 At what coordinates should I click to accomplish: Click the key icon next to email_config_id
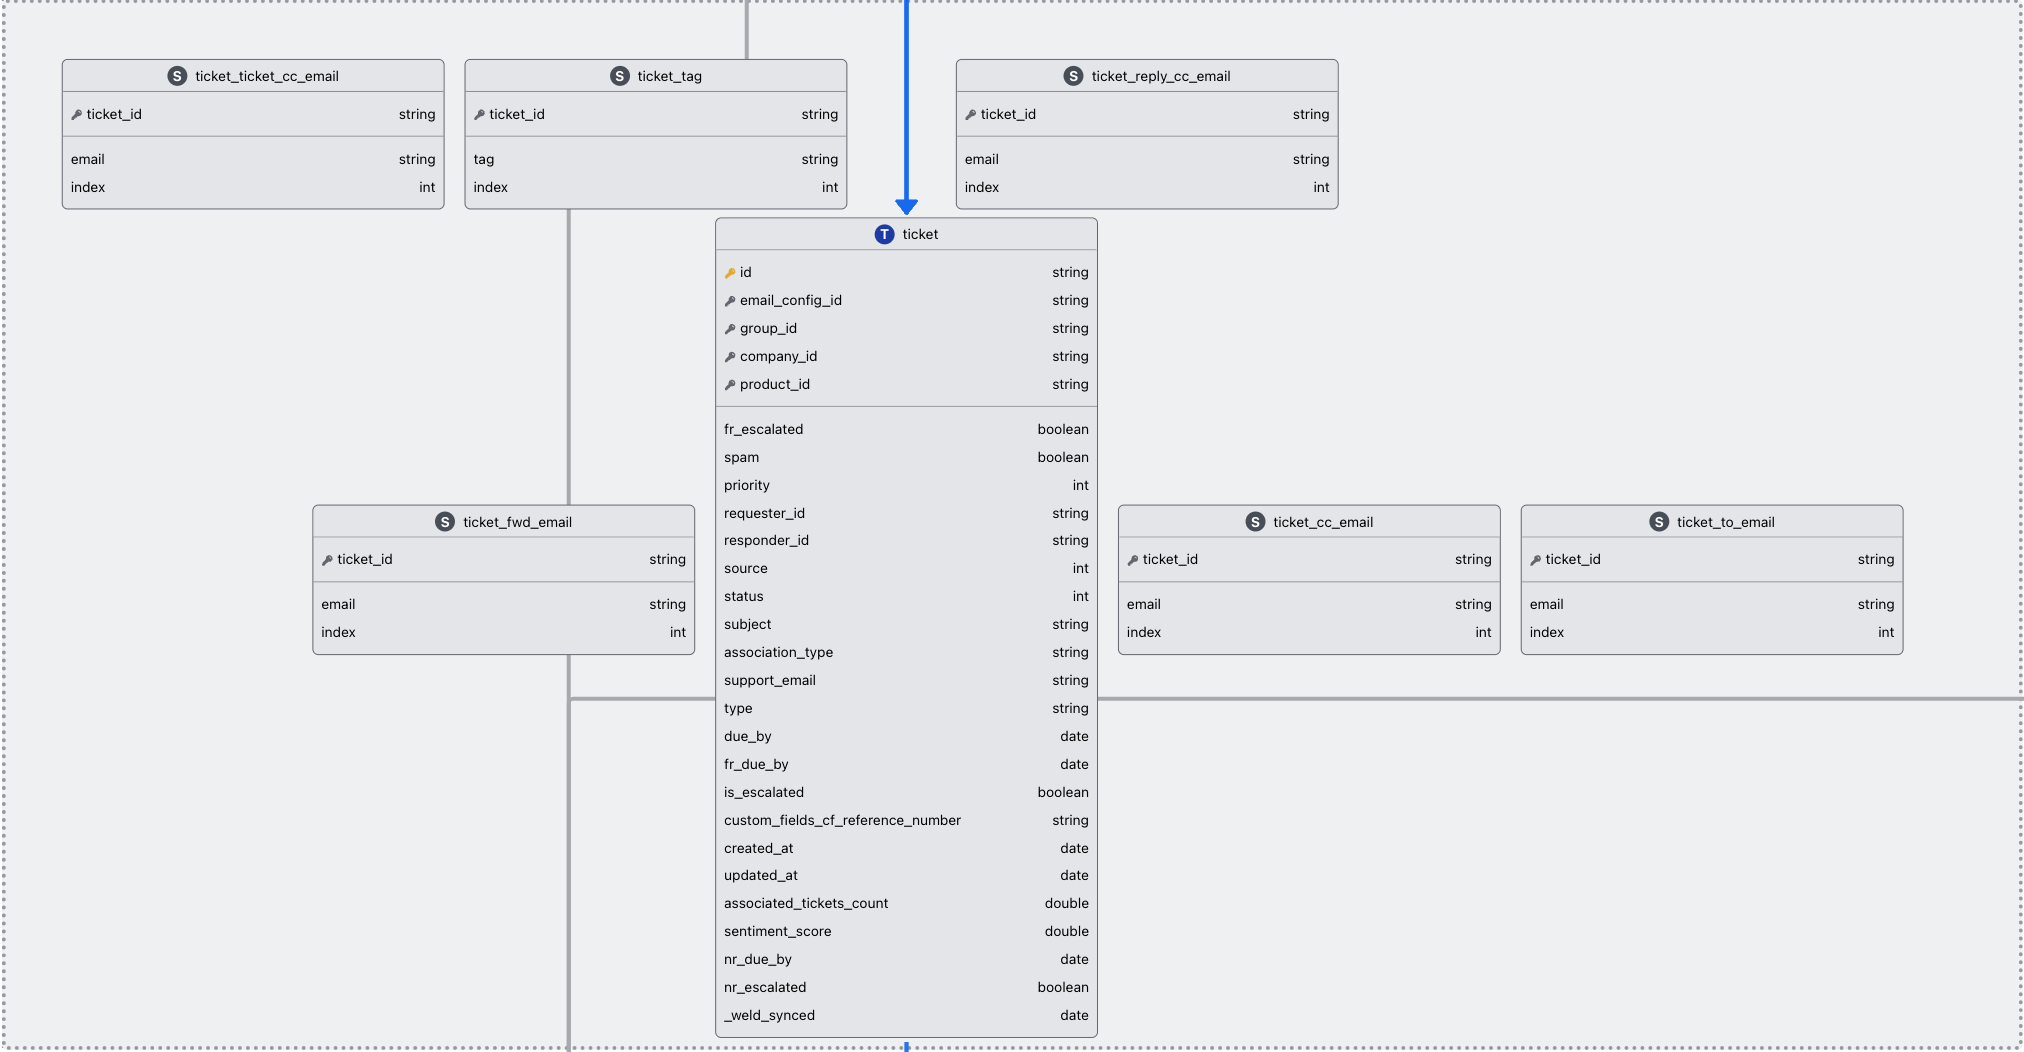coord(730,301)
